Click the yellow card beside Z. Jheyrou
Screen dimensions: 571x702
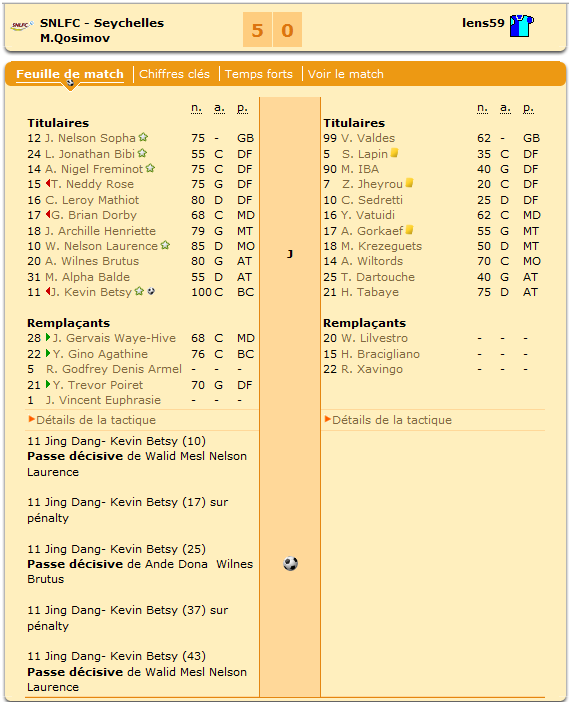[409, 183]
